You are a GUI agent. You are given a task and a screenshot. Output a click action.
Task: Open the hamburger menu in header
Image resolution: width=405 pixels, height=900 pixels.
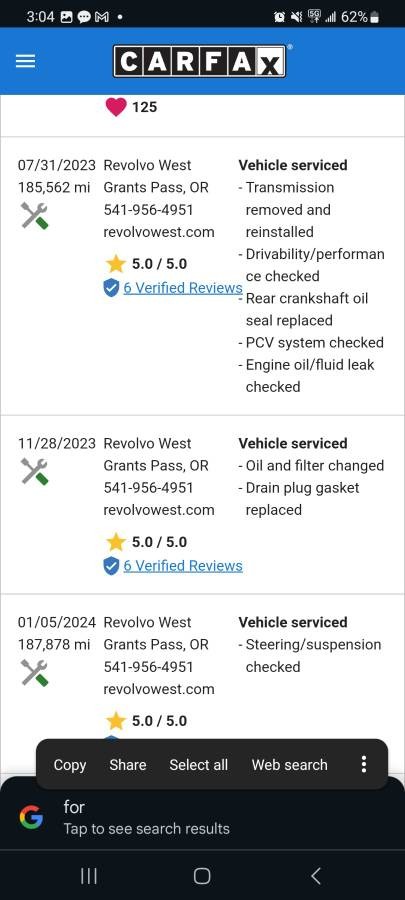coord(25,61)
